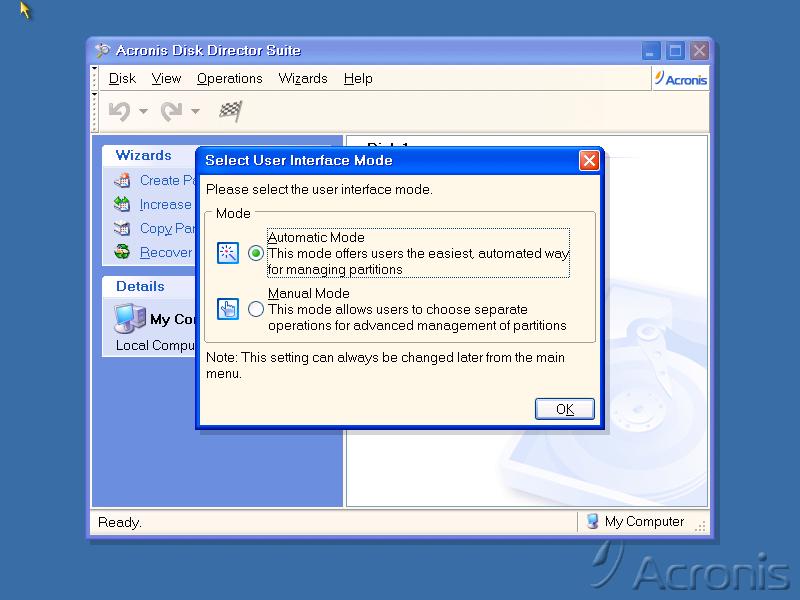Click the note about changing setting later
This screenshot has width=800, height=600.
[x=385, y=365]
